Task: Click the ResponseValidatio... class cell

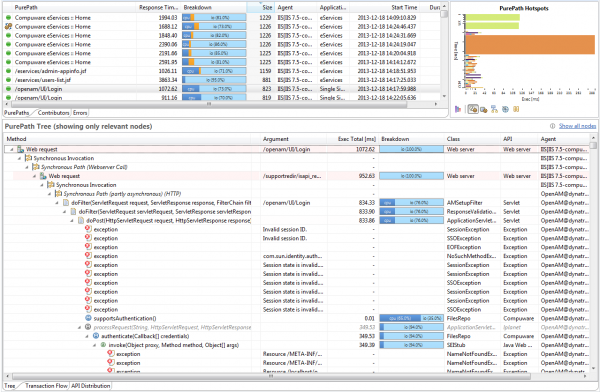Action: coord(471,212)
